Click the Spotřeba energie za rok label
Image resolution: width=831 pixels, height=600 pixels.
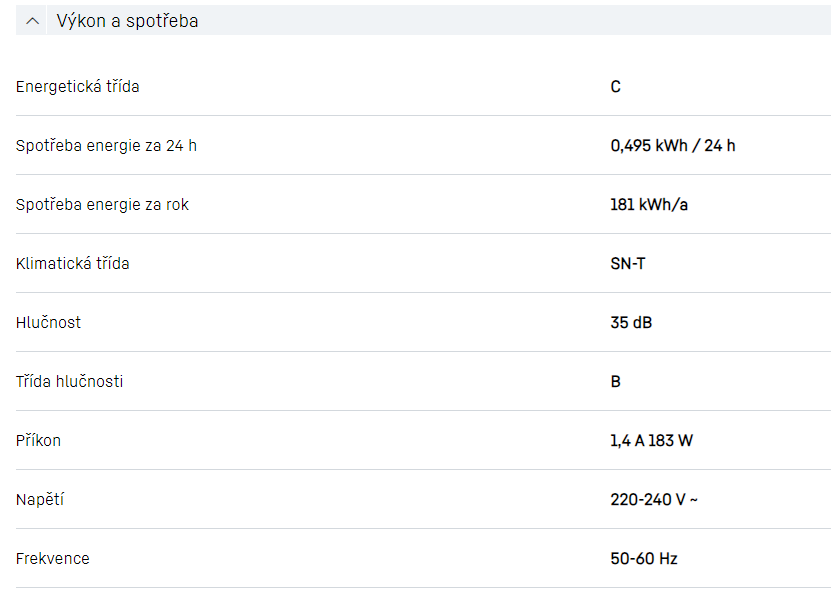tap(102, 205)
